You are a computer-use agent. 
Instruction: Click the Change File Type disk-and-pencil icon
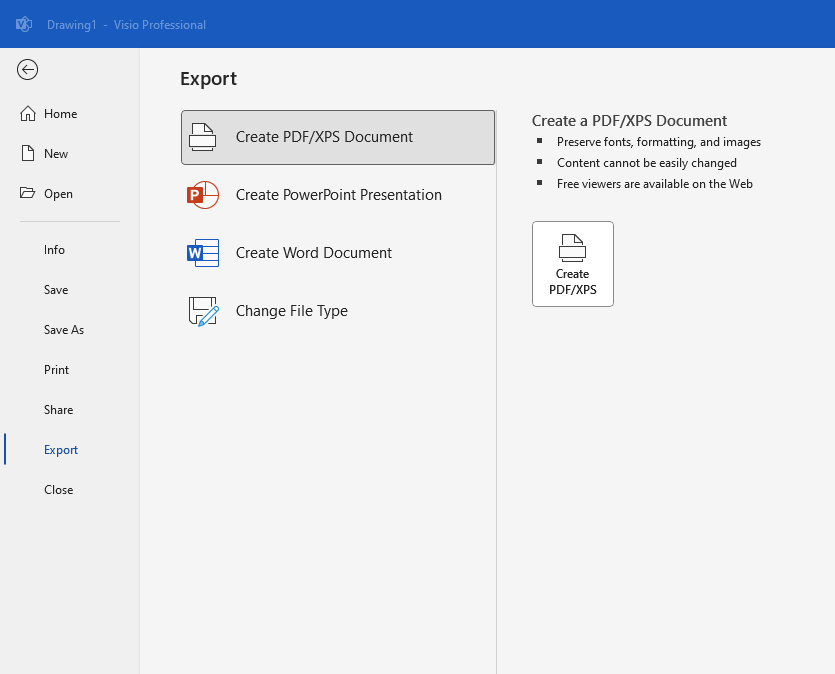tap(203, 311)
